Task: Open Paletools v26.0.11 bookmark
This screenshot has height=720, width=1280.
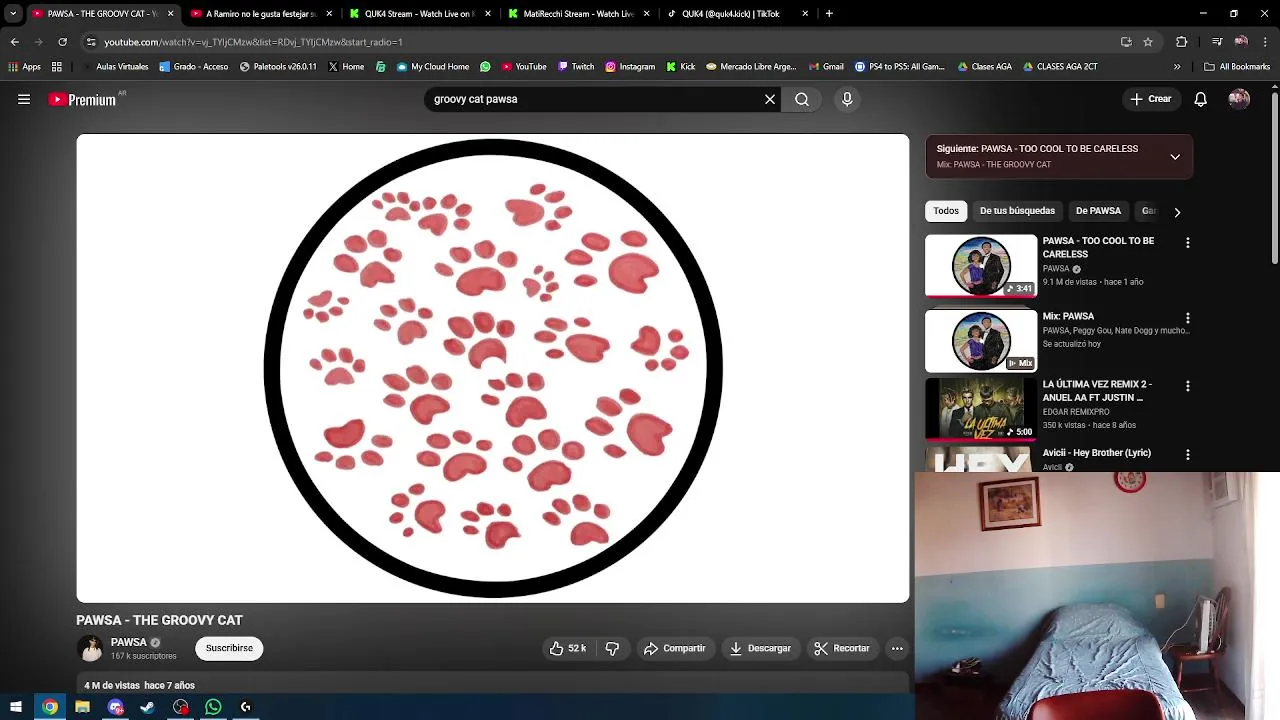Action: 278,67
